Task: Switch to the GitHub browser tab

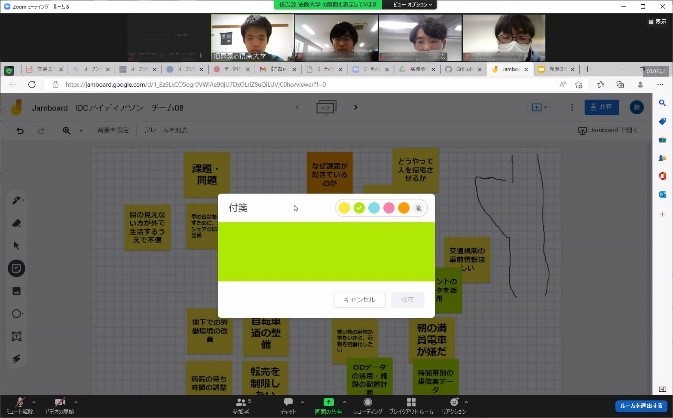Action: [x=463, y=69]
